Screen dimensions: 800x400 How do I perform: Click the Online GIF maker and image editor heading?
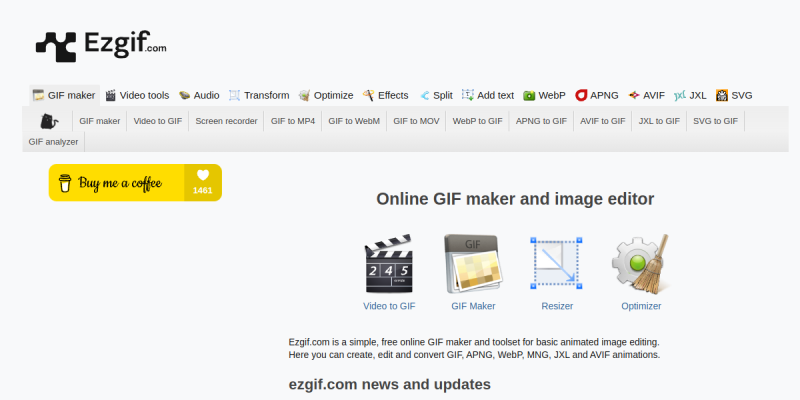pyautogui.click(x=515, y=199)
